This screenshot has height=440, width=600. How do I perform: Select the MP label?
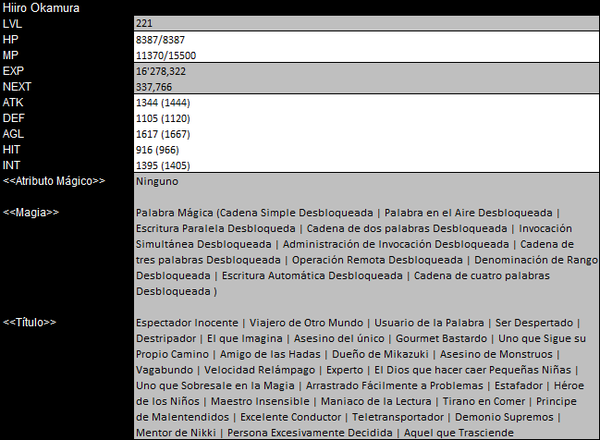click(x=10, y=55)
